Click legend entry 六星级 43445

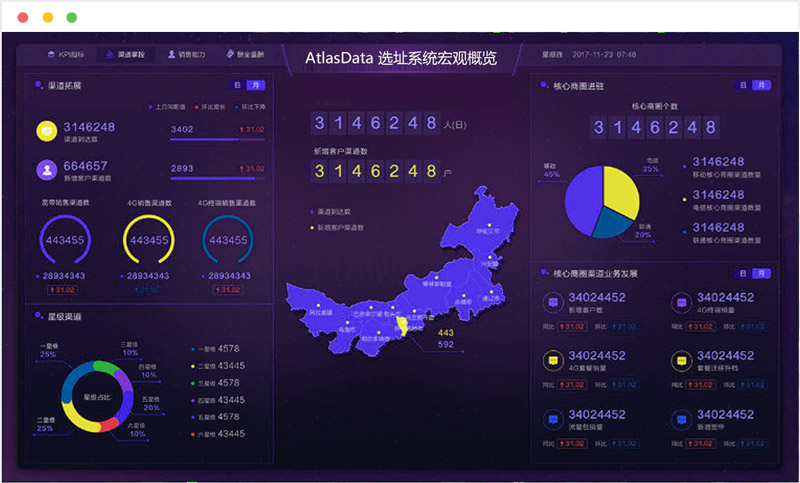[x=218, y=434]
